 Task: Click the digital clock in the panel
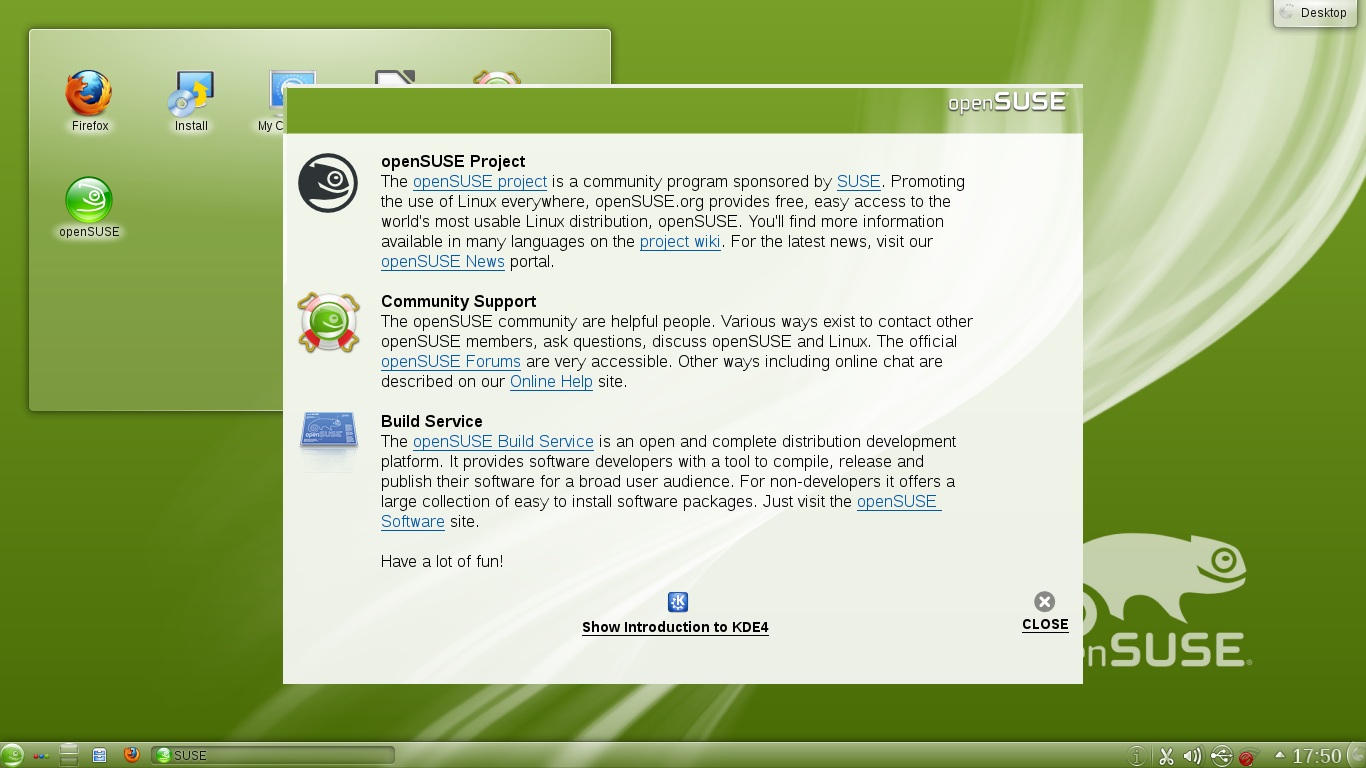[1317, 756]
